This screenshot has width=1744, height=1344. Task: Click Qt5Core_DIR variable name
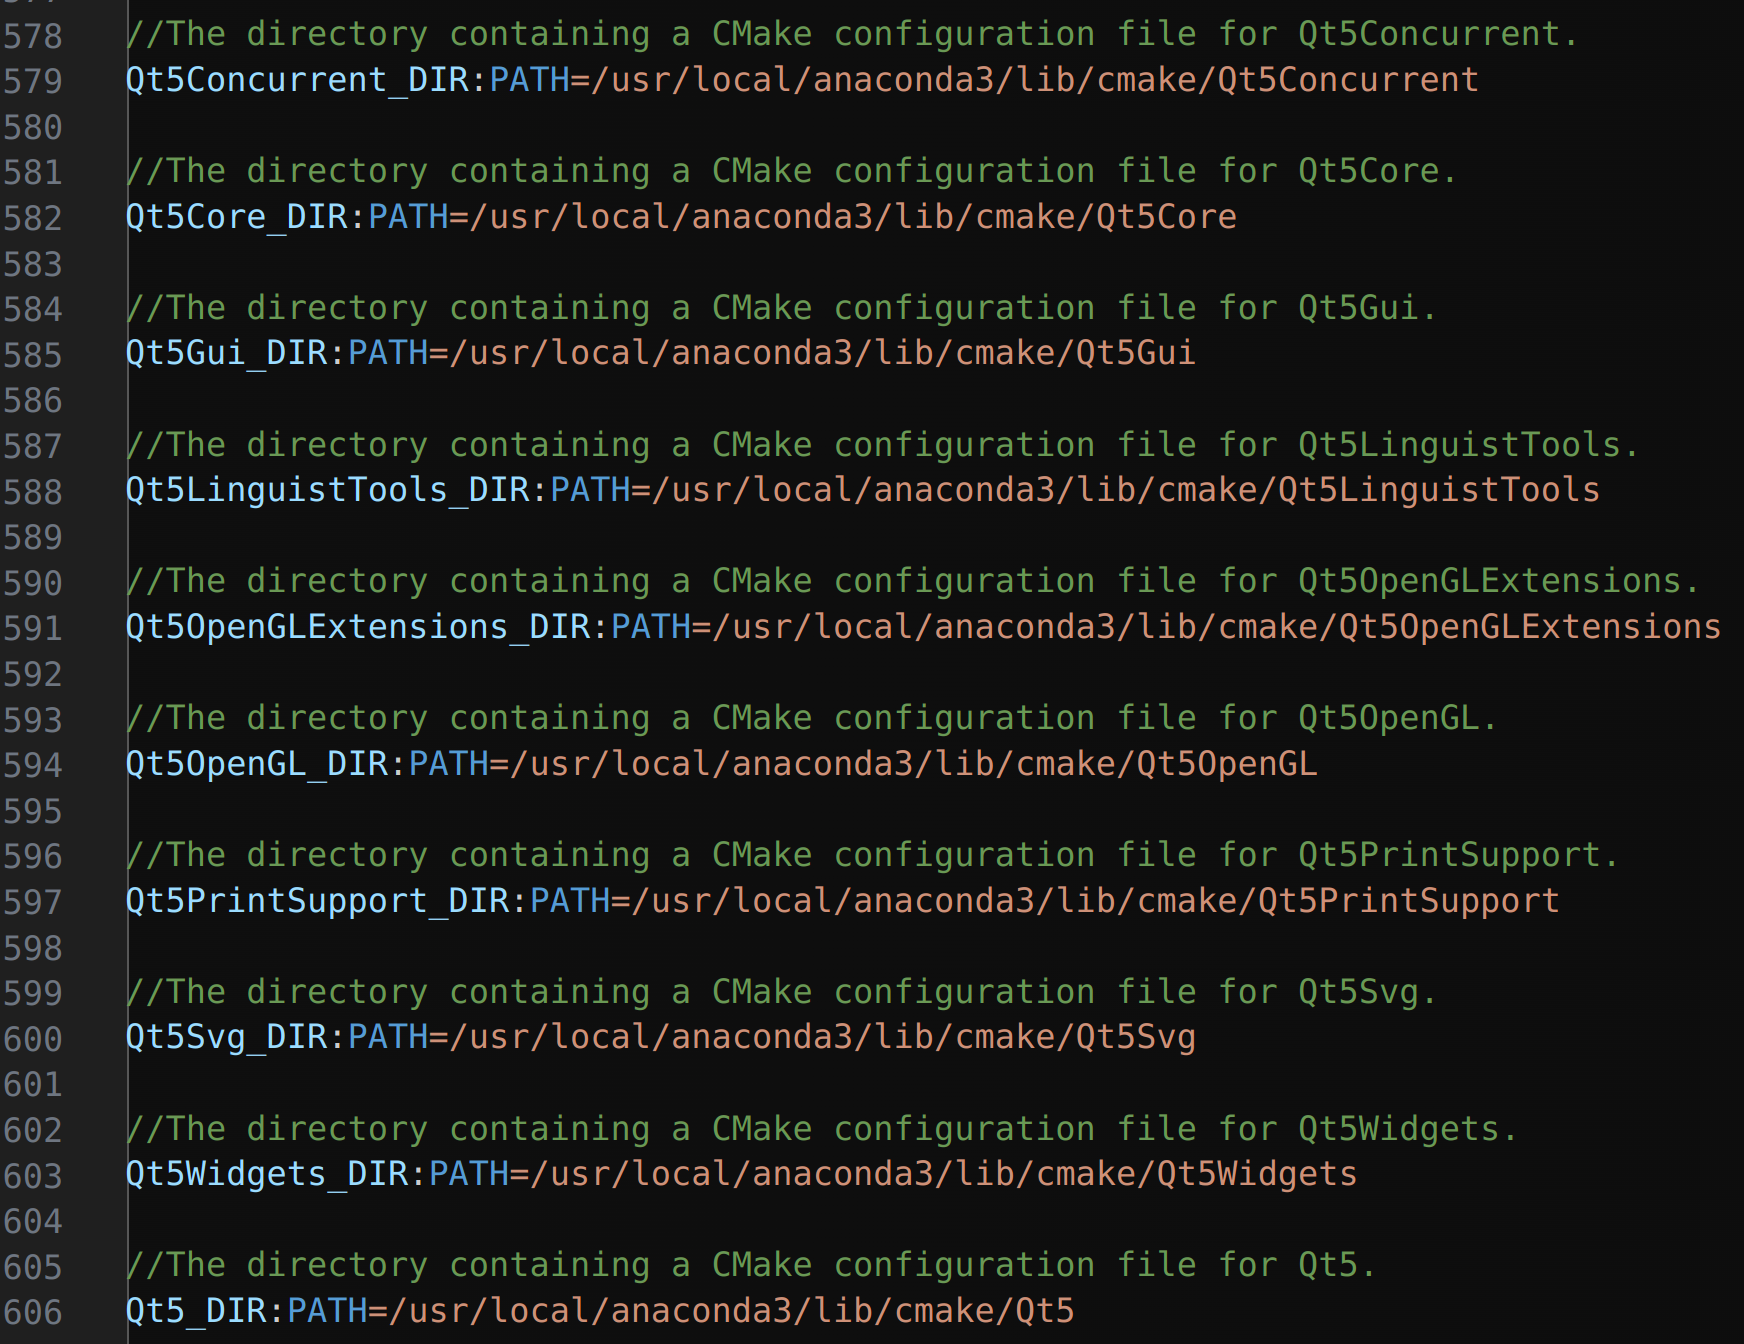(237, 217)
